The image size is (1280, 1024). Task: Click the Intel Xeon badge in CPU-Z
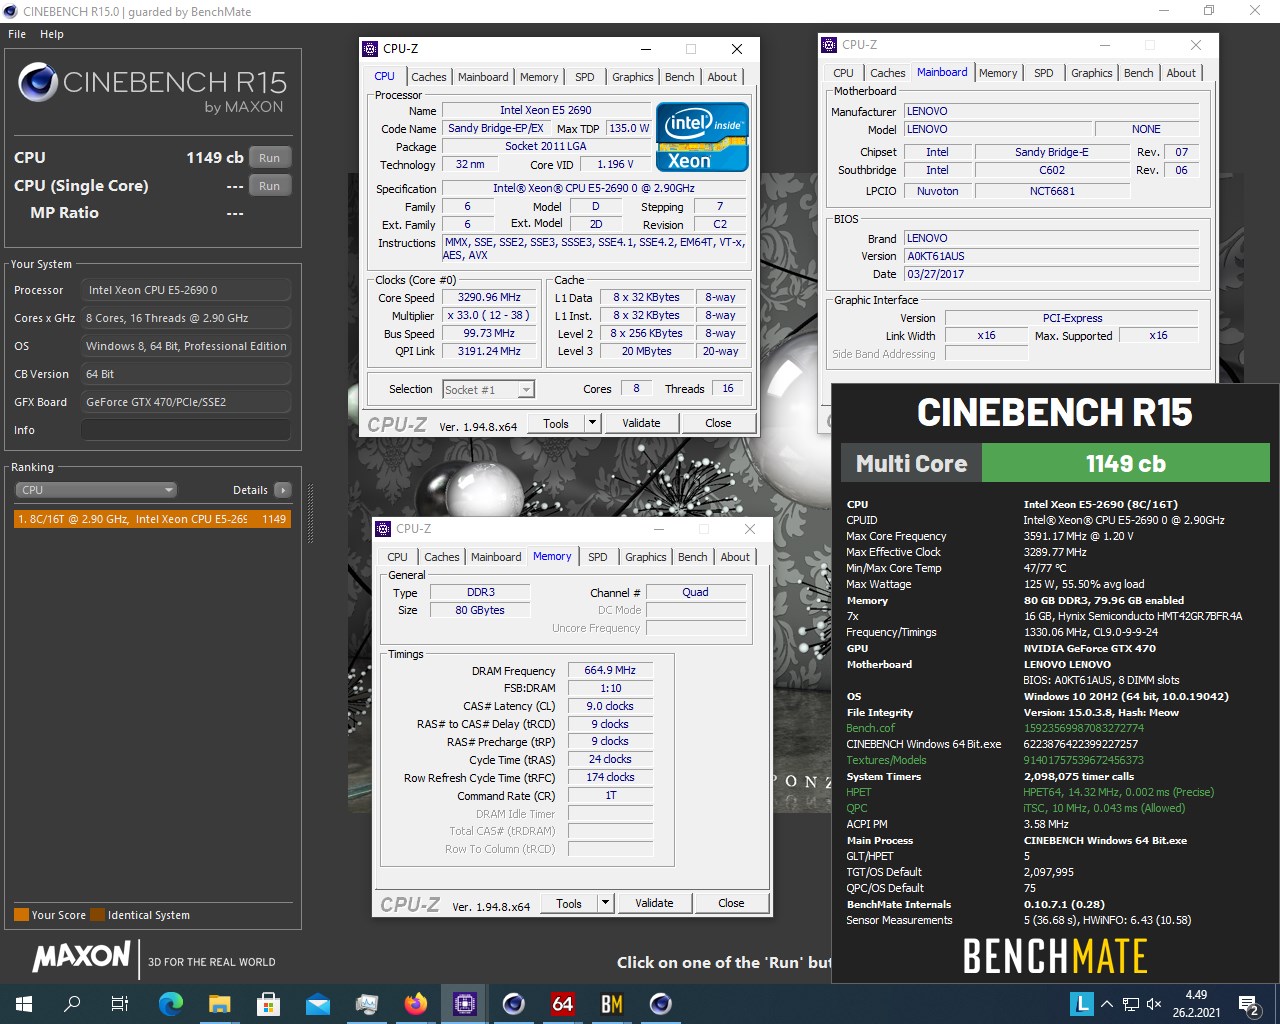click(702, 137)
